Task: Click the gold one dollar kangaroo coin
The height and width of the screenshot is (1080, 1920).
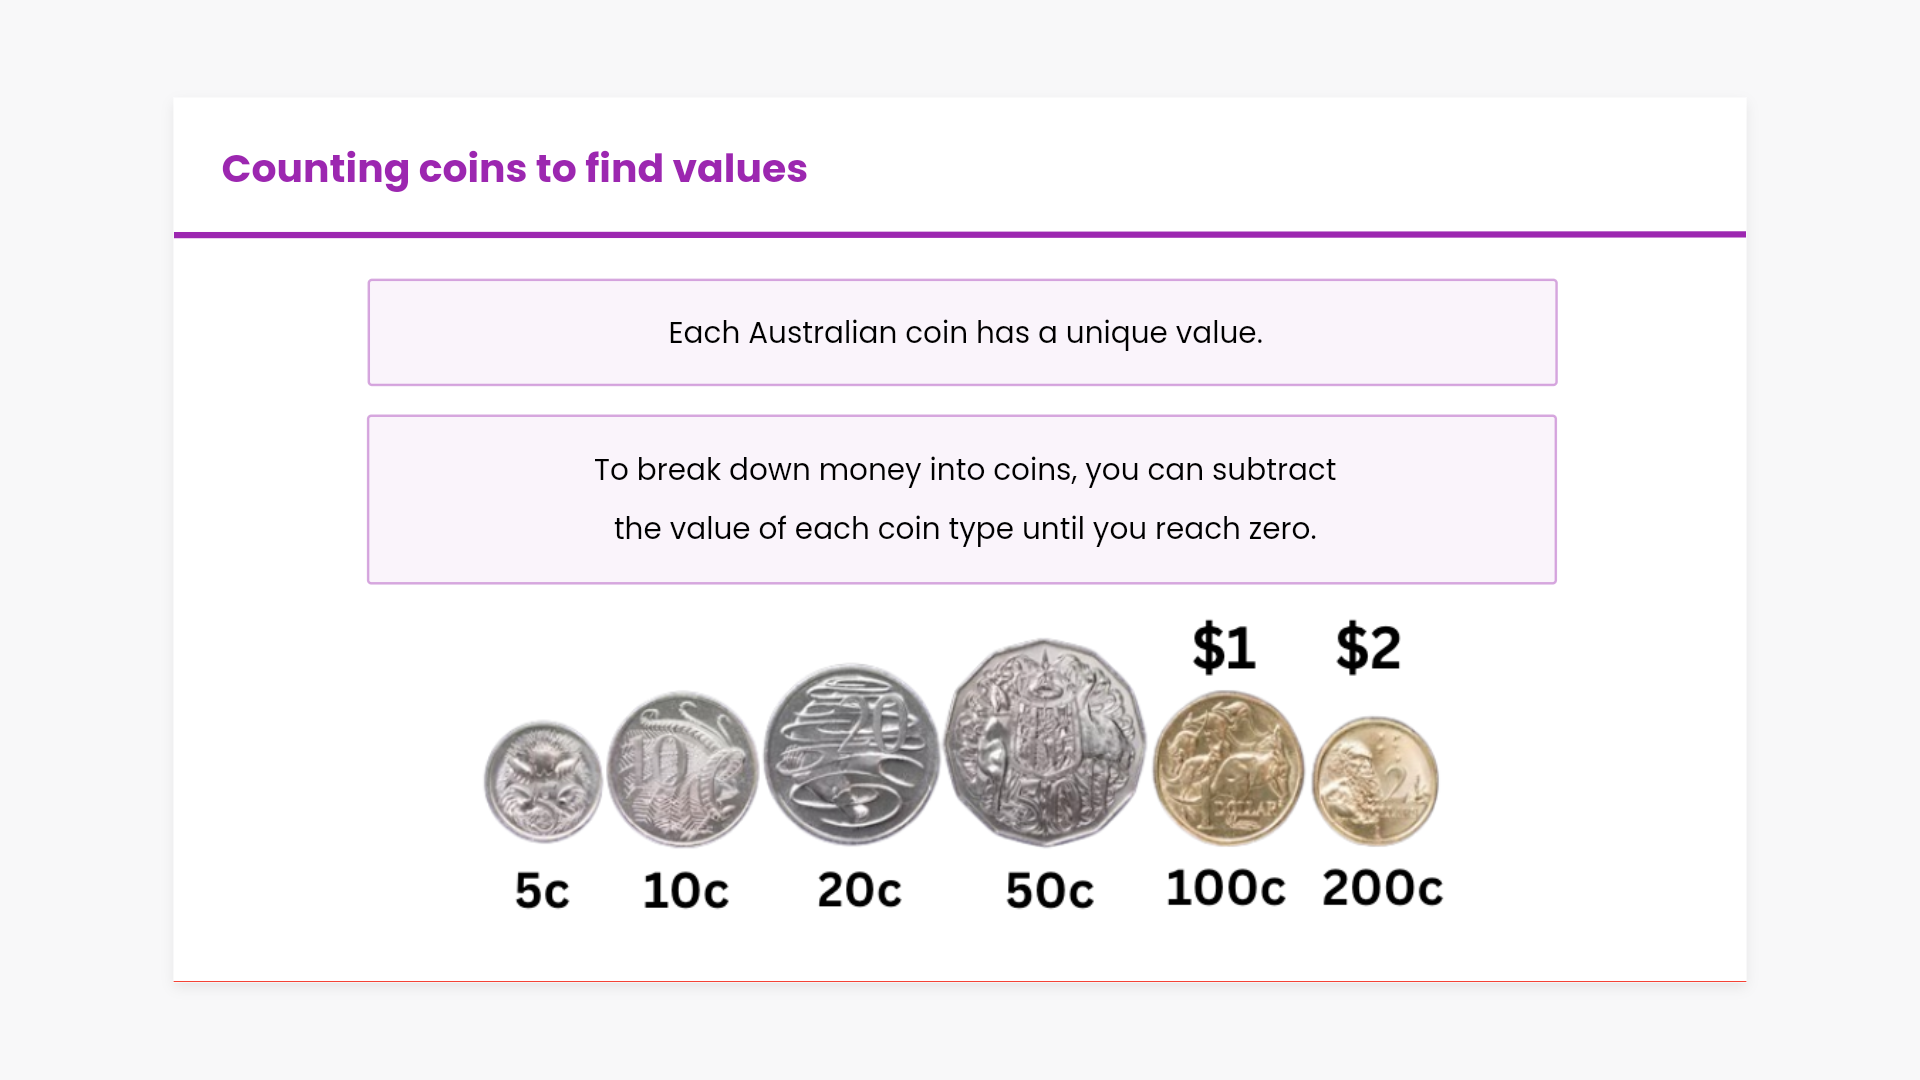Action: (1228, 768)
